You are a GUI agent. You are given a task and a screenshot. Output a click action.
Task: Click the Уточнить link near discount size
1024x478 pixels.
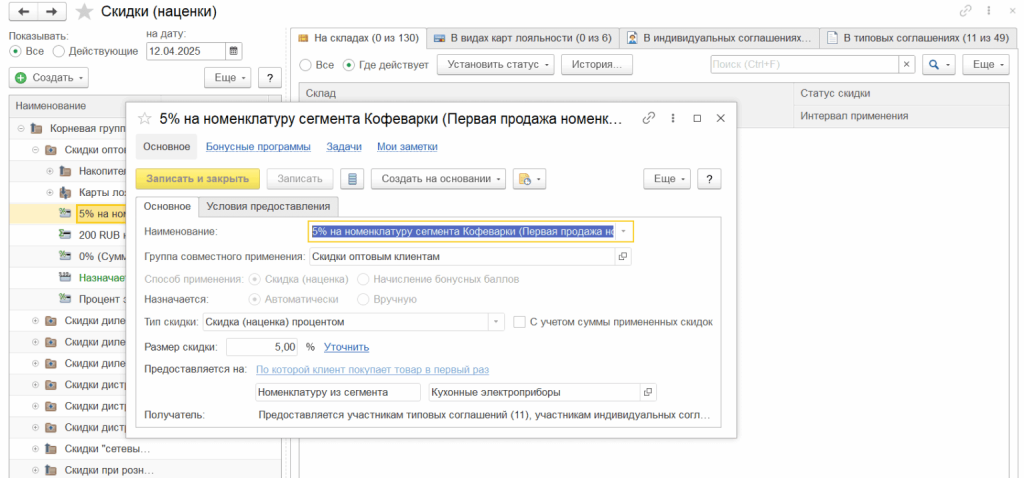[x=347, y=347]
